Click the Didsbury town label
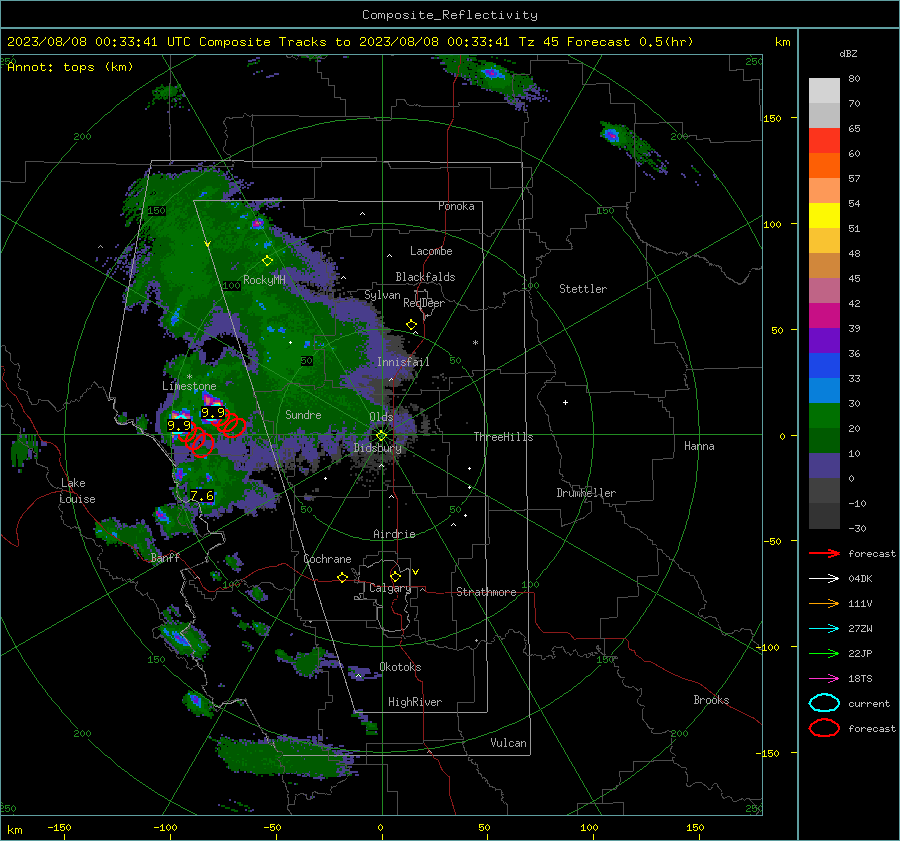Viewport: 900px width, 841px height. pyautogui.click(x=377, y=448)
